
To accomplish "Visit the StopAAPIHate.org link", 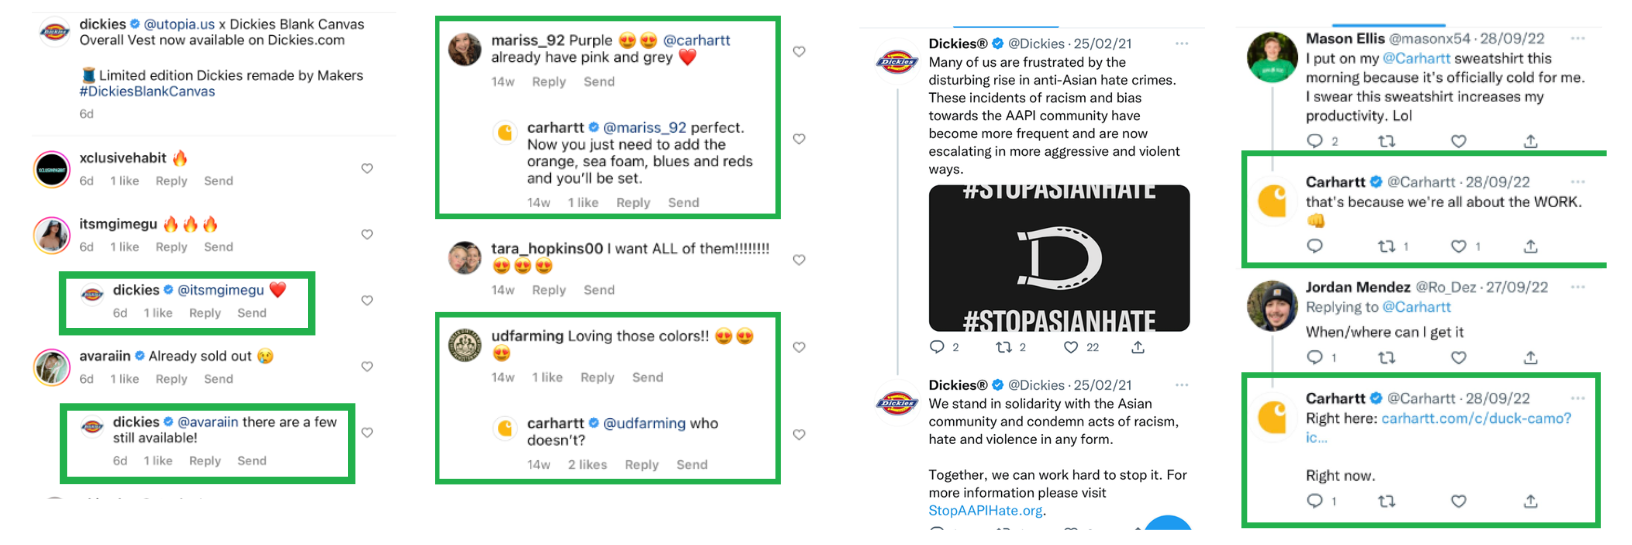I will click(x=985, y=511).
